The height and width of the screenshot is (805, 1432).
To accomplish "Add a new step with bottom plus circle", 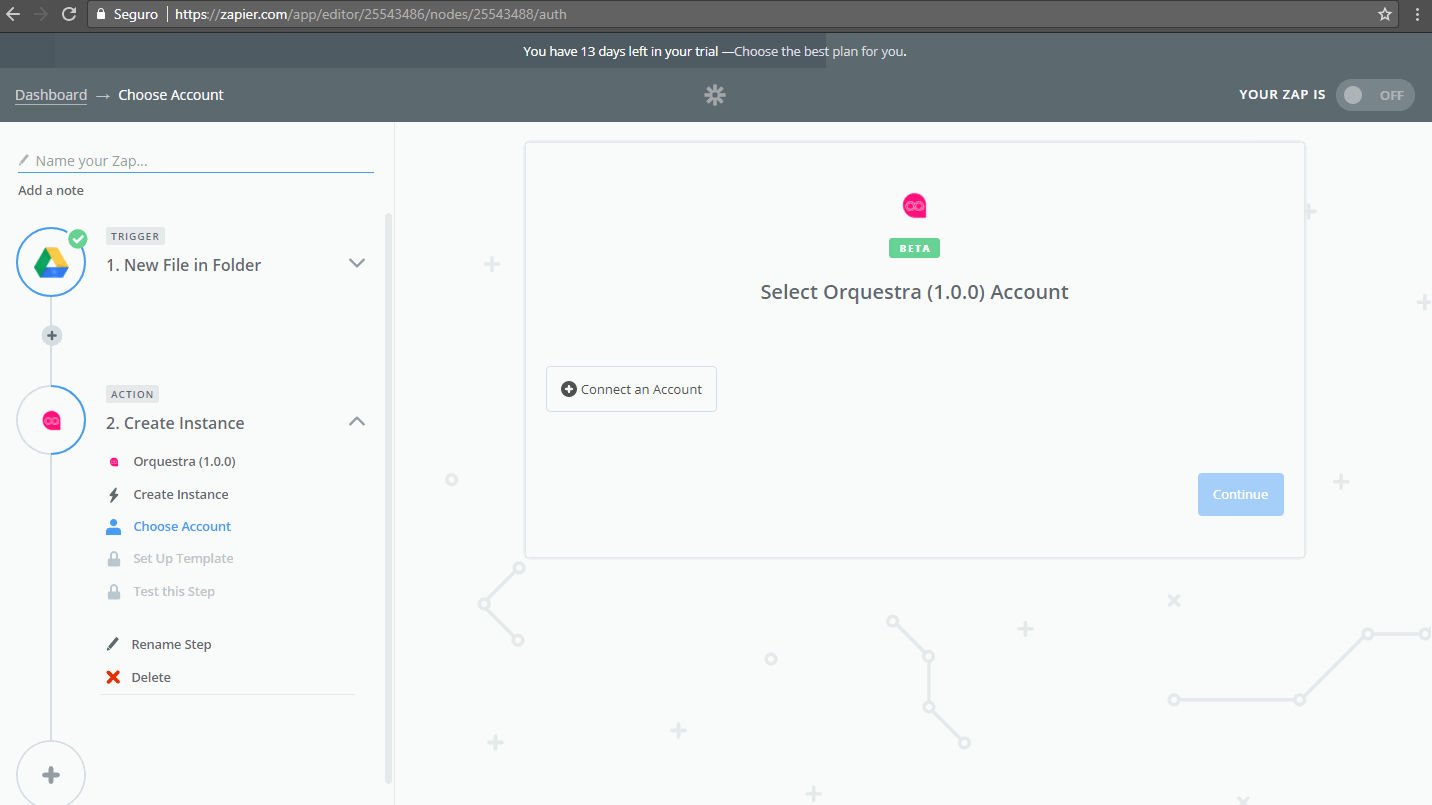I will click(x=51, y=774).
